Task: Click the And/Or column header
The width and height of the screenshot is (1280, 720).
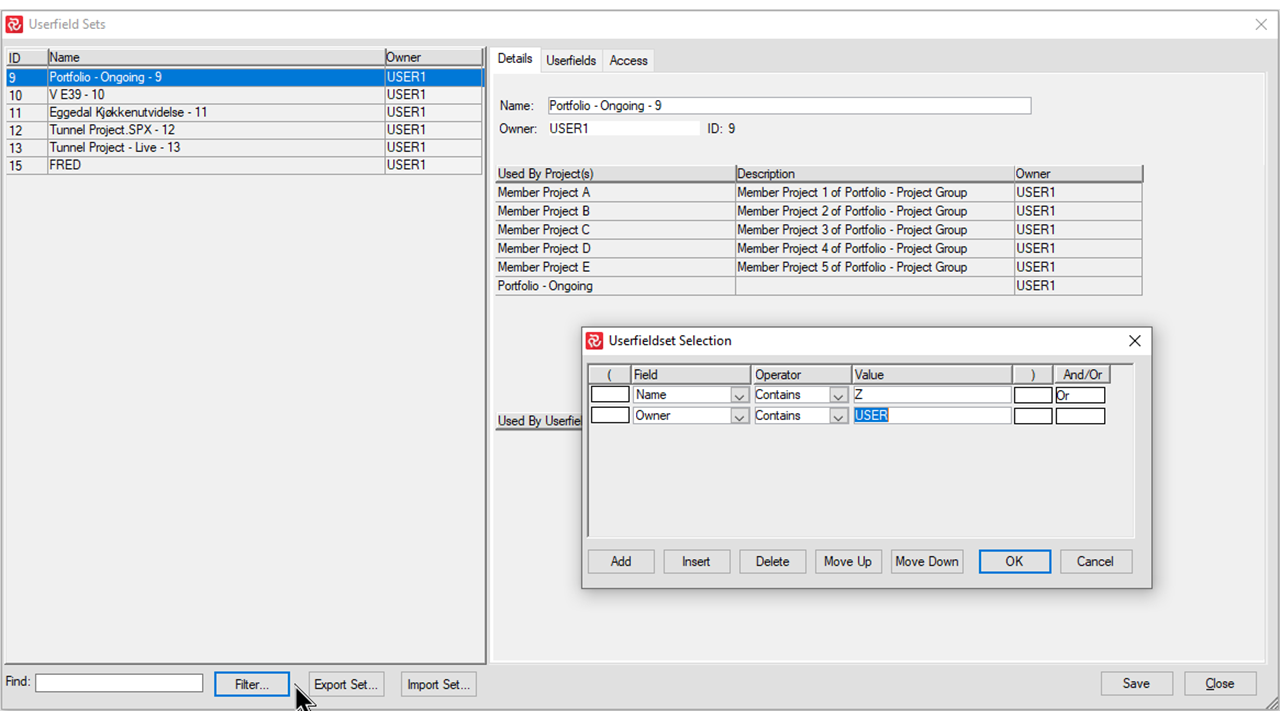Action: pos(1082,375)
